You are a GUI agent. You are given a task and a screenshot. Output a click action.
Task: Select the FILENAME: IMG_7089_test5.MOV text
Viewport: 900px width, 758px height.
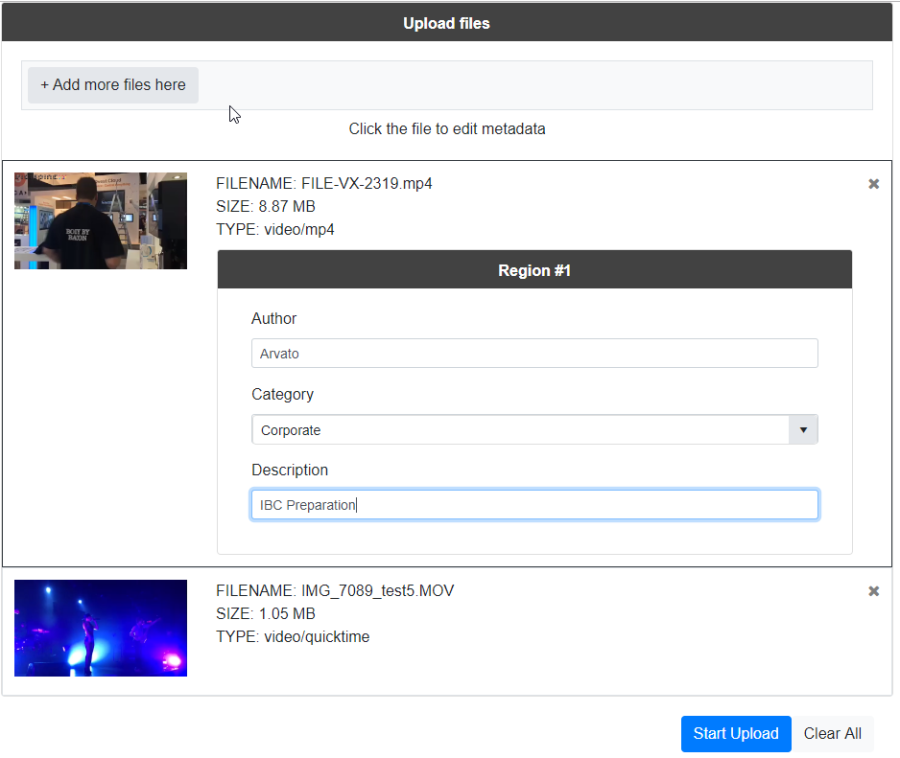(335, 591)
